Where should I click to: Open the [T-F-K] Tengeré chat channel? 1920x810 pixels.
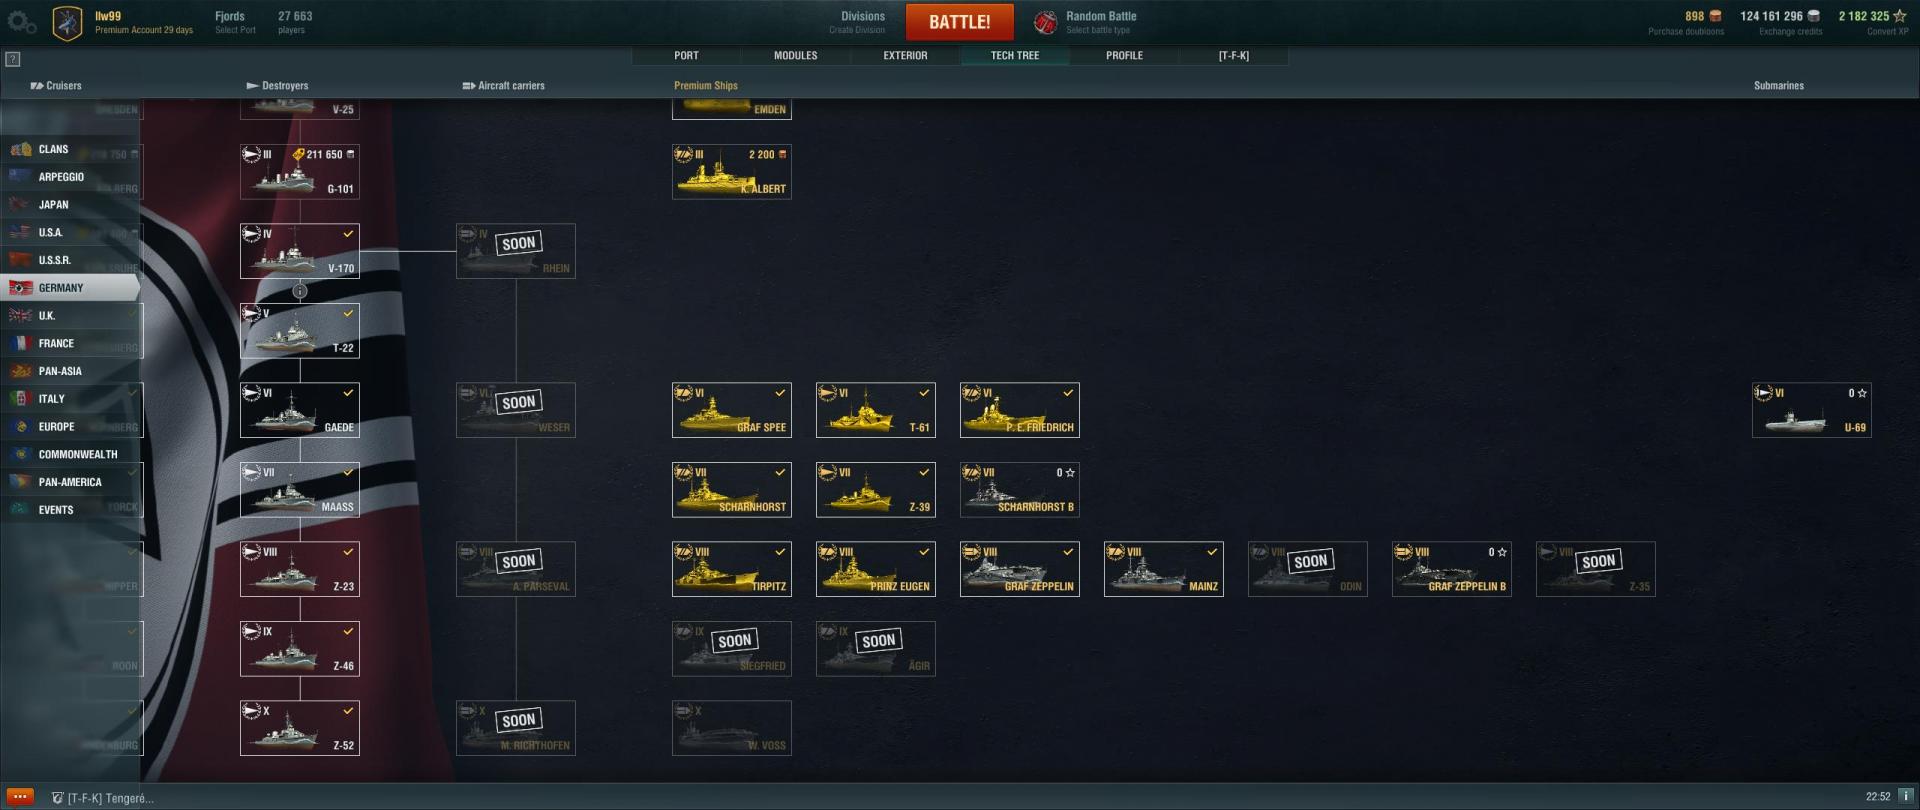pos(103,798)
